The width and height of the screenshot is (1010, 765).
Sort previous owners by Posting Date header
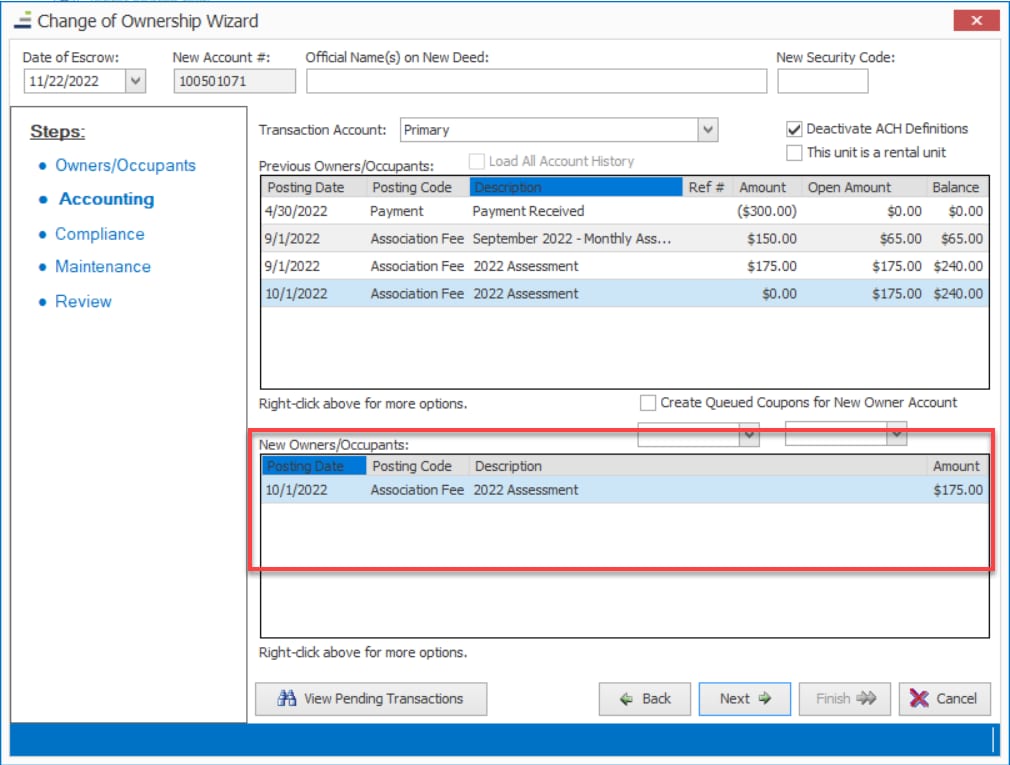(x=314, y=187)
